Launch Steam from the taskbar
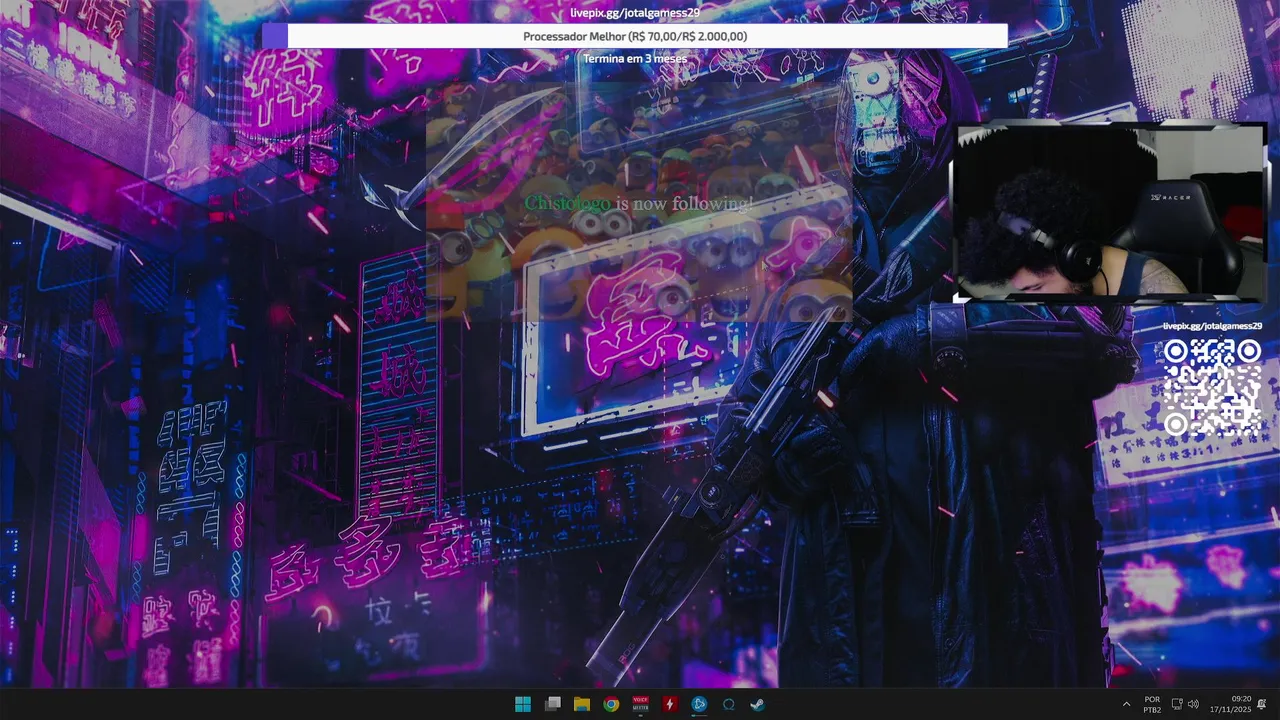Image resolution: width=1280 pixels, height=720 pixels. coord(758,704)
